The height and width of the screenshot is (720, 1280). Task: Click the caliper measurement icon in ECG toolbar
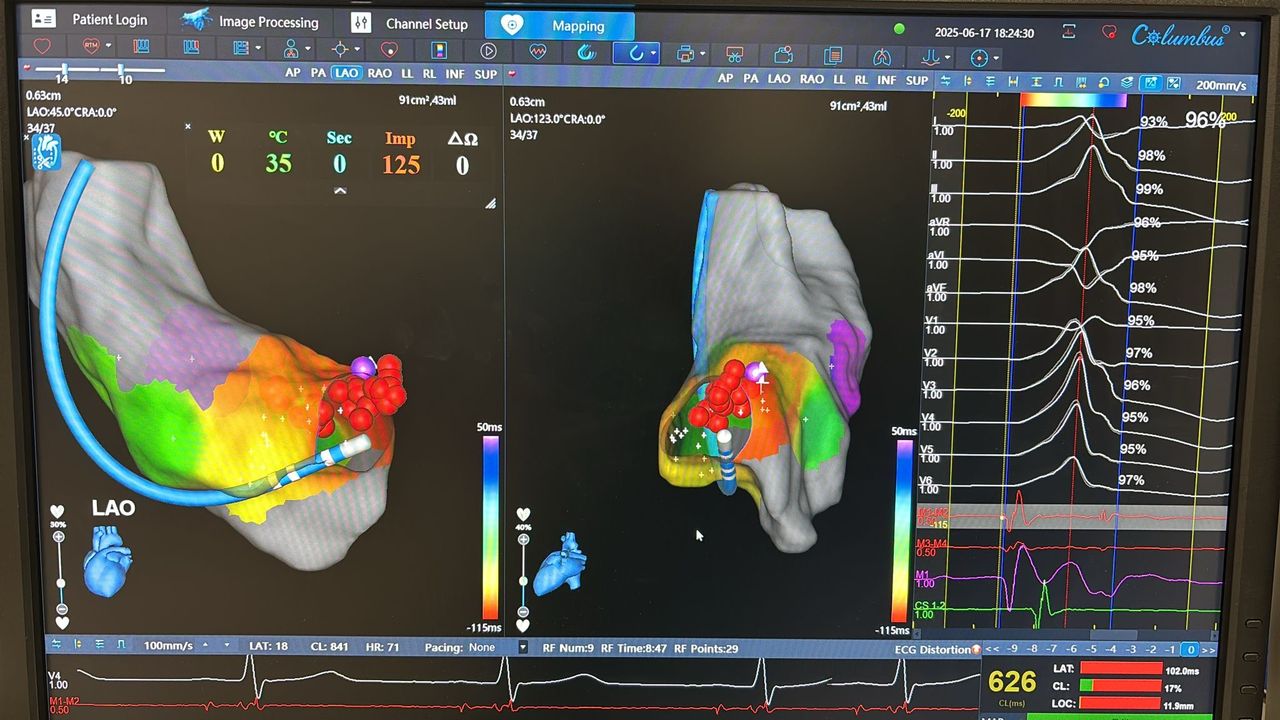pos(1015,83)
